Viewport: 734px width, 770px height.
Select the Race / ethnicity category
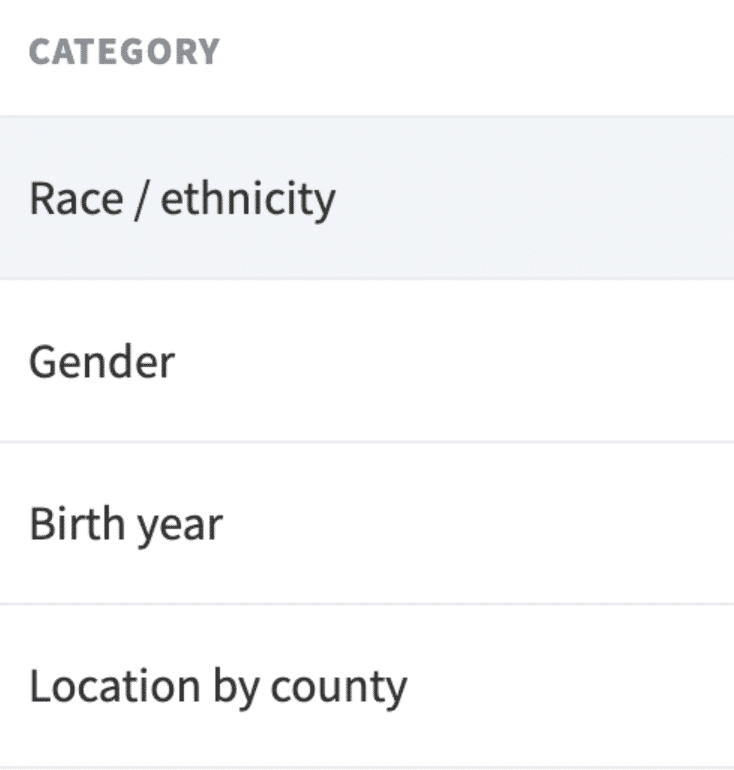pyautogui.click(x=367, y=198)
